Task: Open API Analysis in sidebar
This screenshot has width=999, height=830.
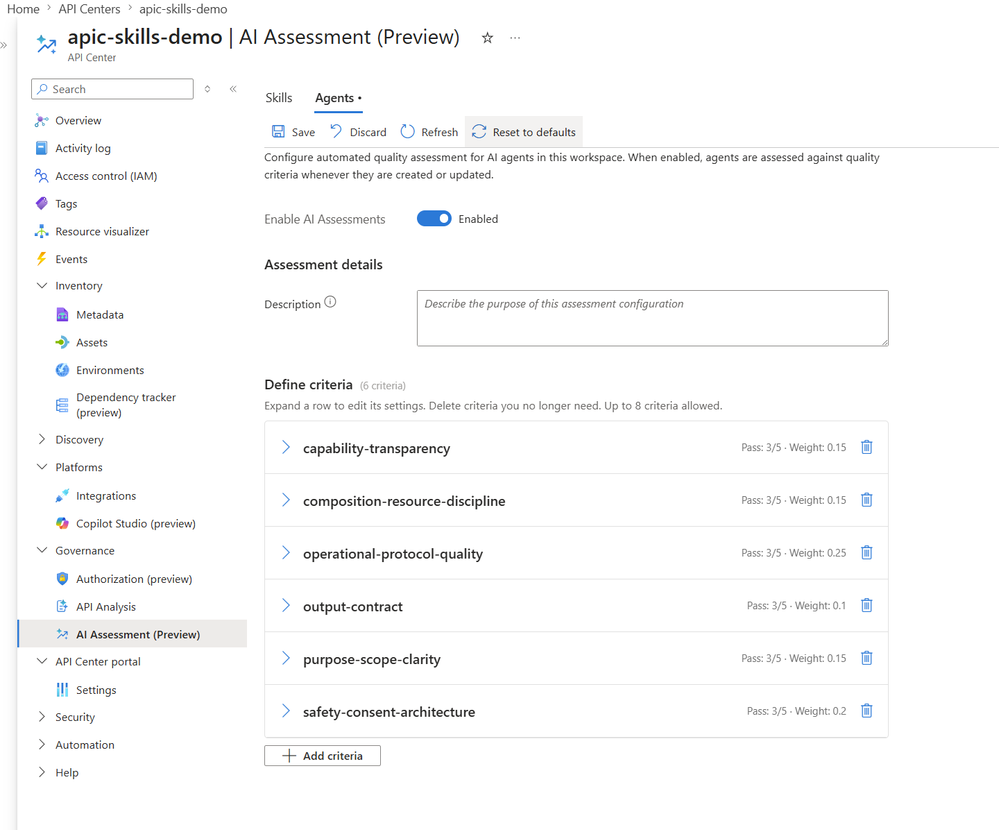Action: 106,606
